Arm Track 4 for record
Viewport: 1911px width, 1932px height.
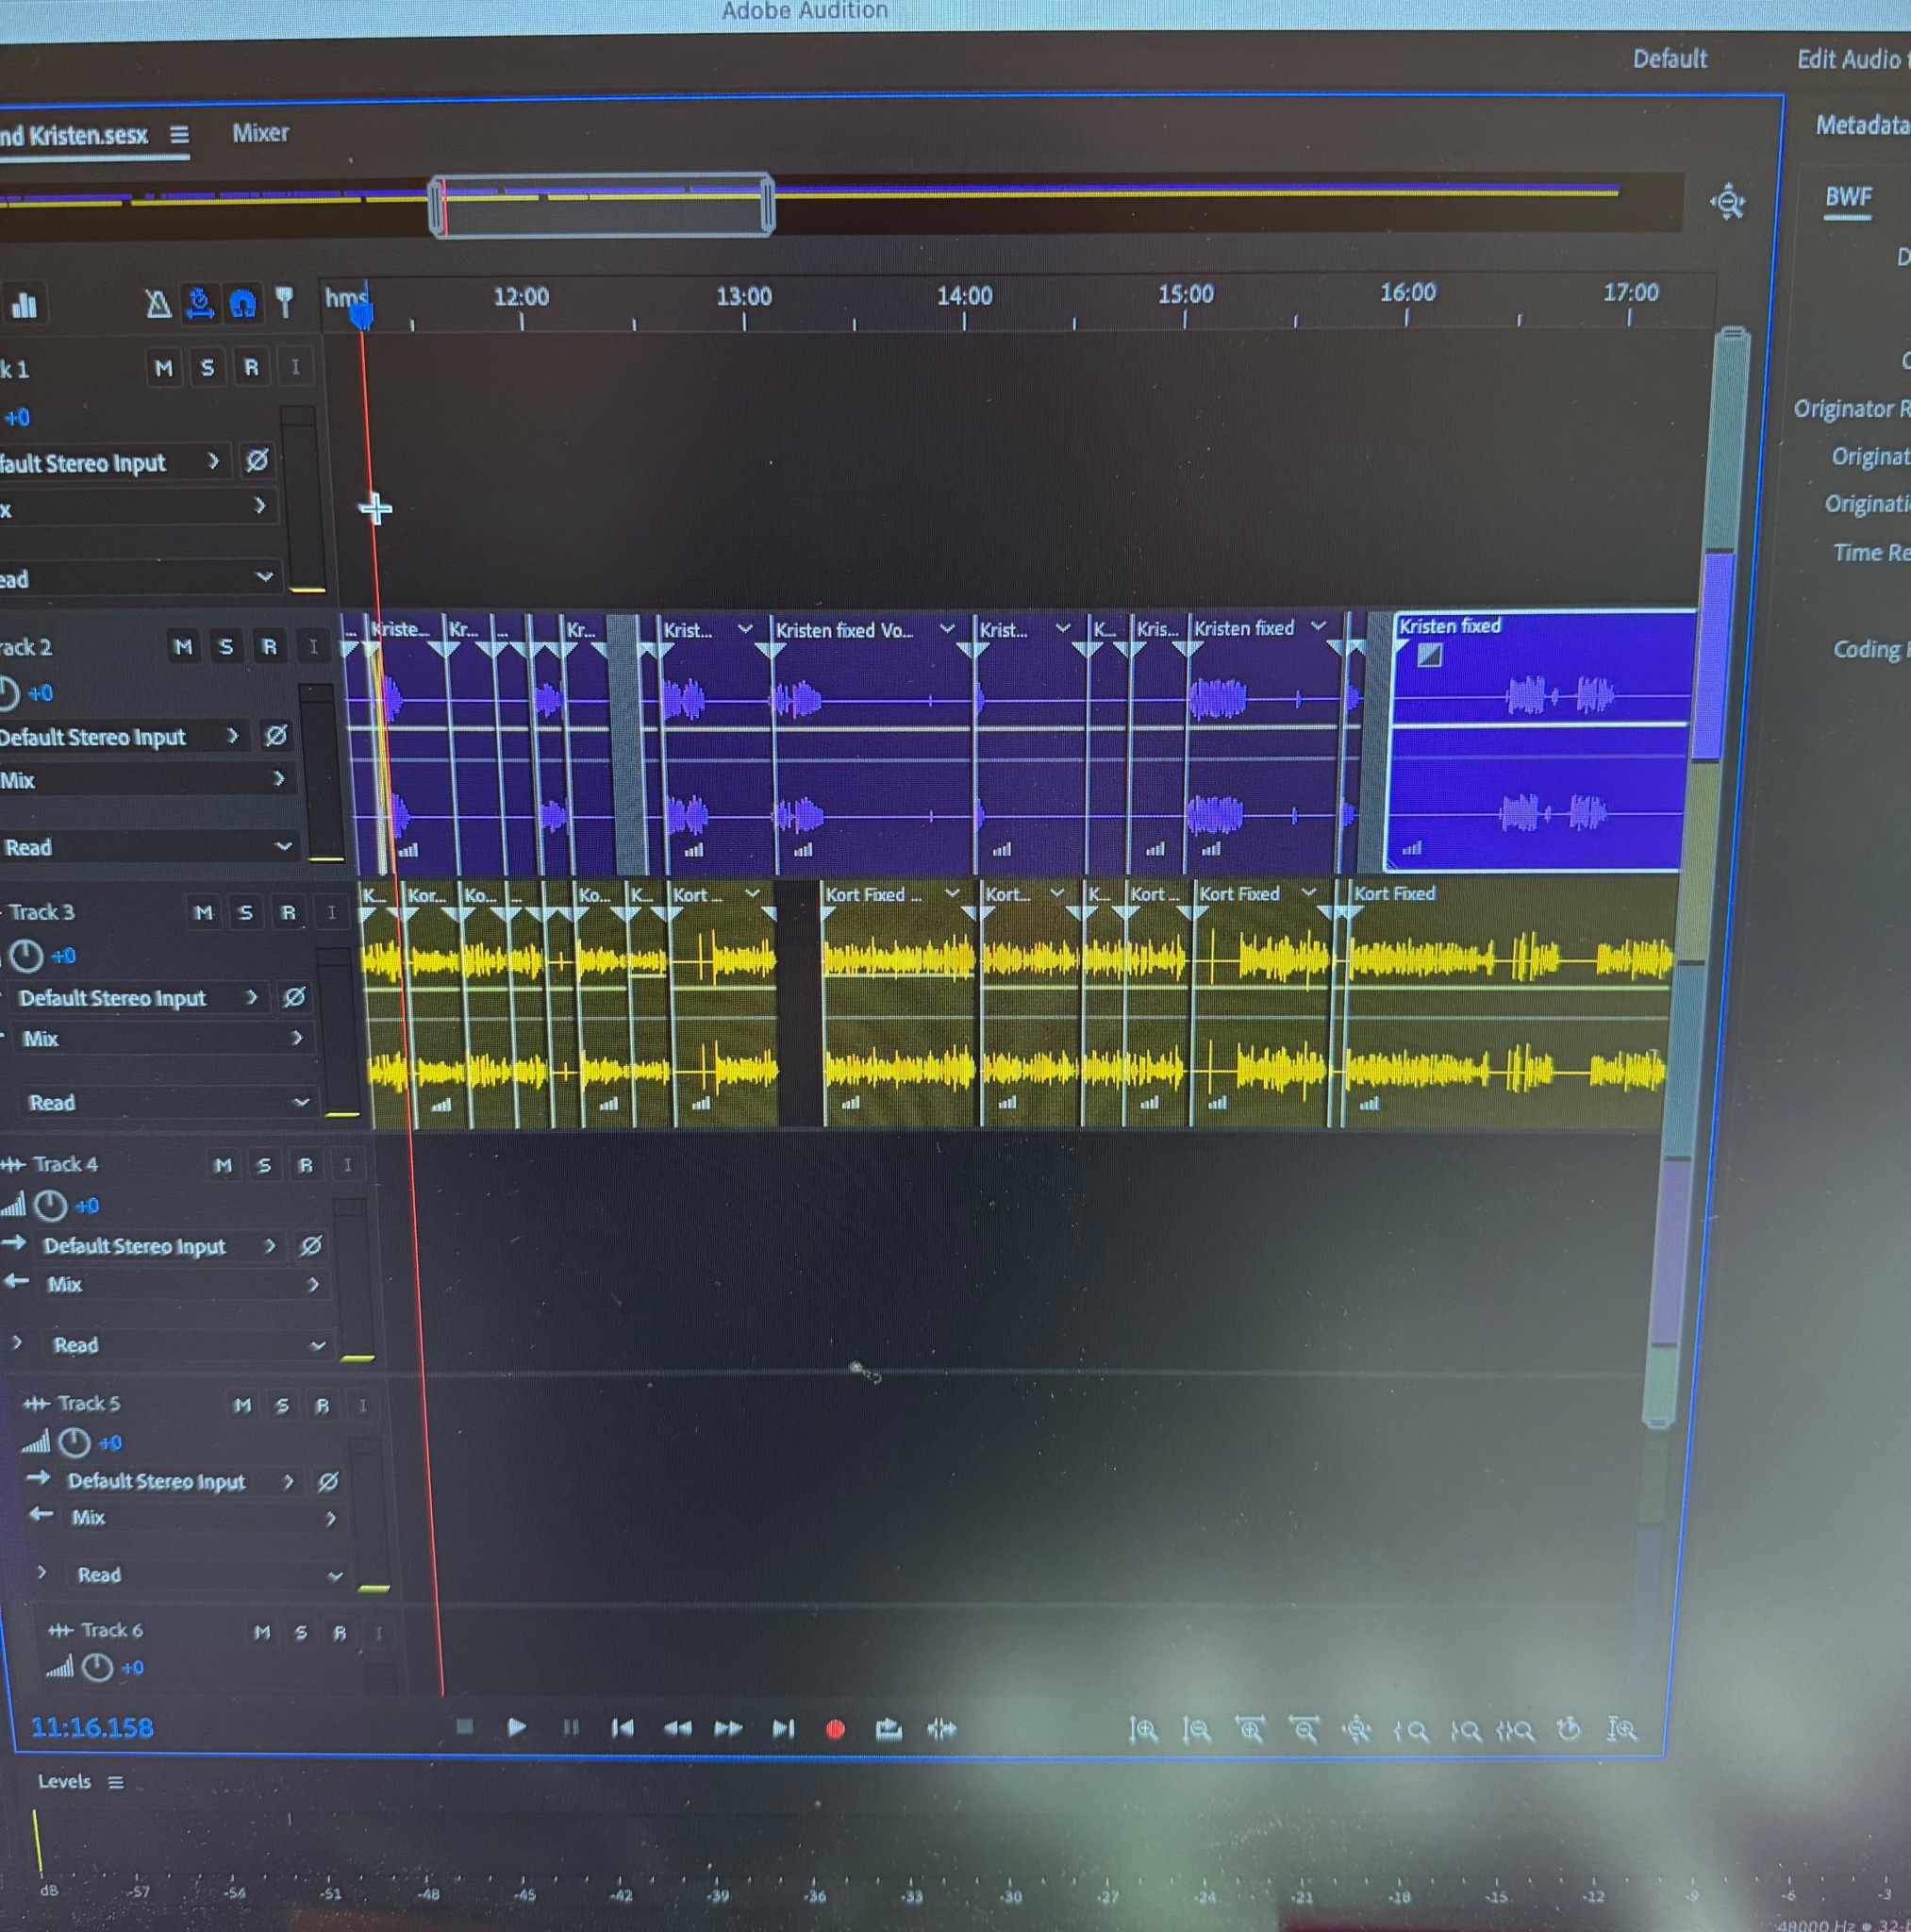pyautogui.click(x=306, y=1165)
